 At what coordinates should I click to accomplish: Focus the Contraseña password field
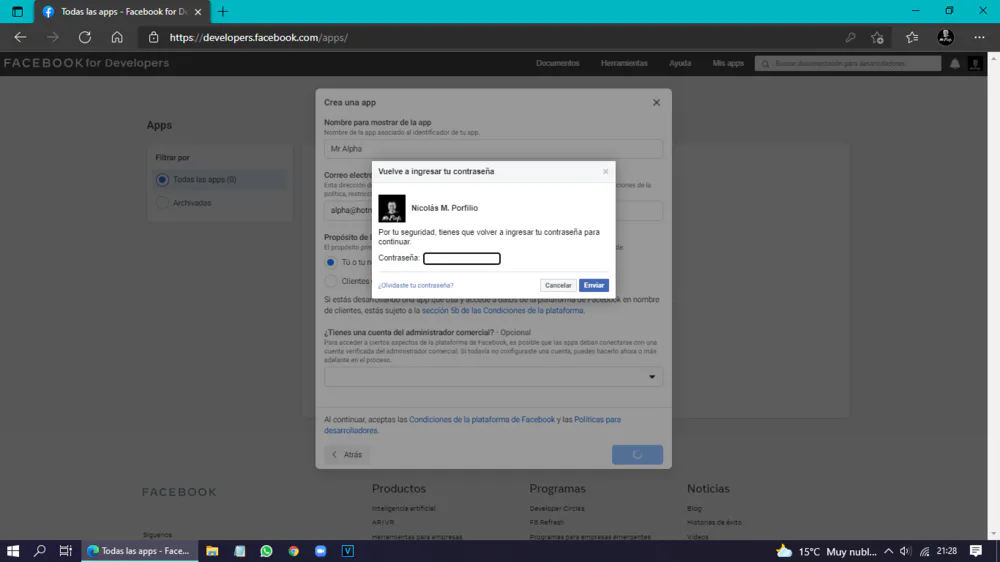click(461, 259)
